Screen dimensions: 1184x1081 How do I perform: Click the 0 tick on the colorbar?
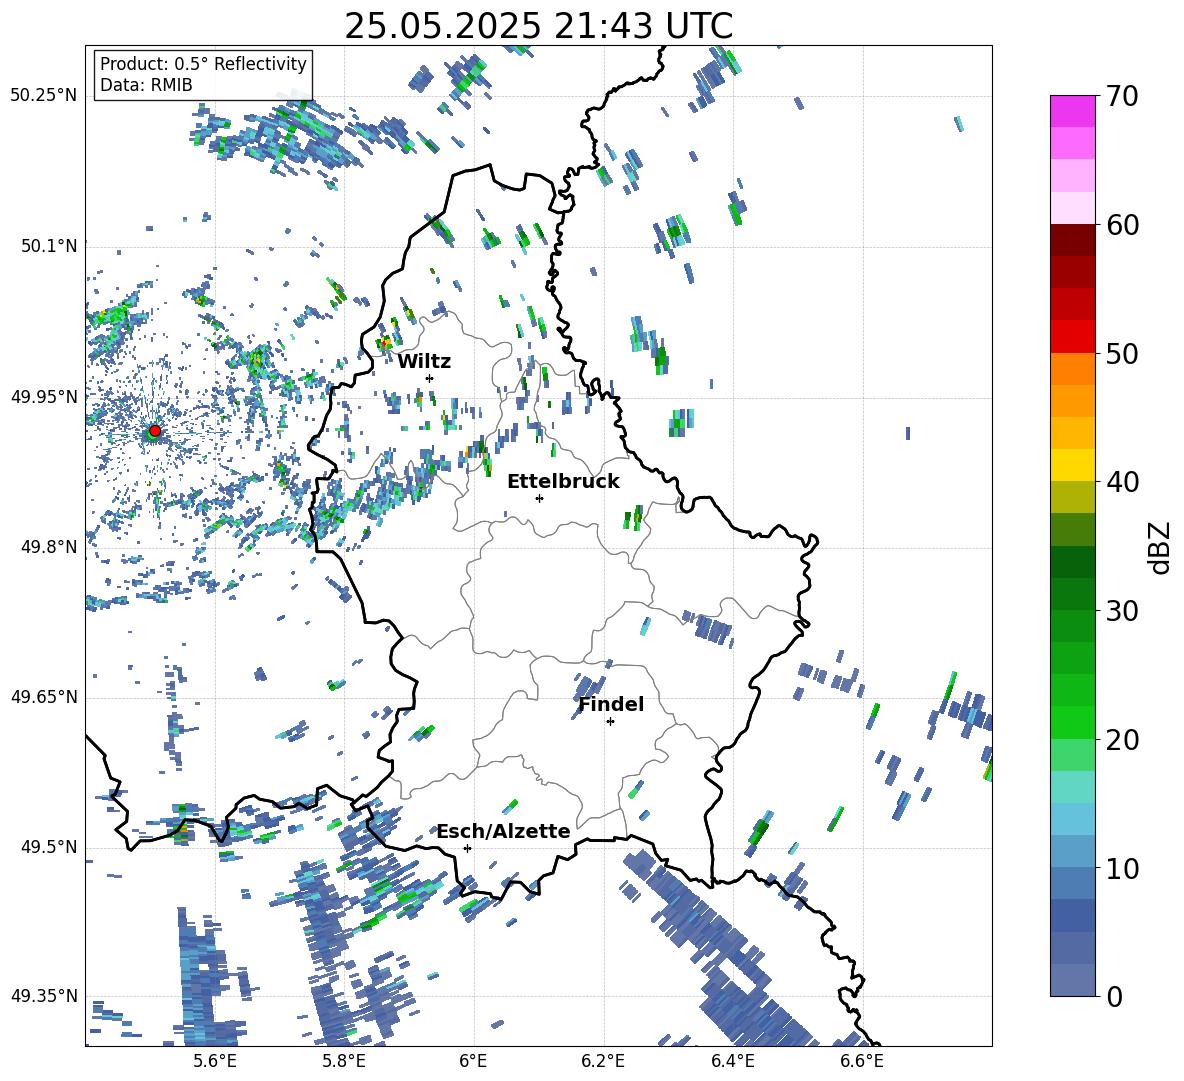coord(1115,996)
